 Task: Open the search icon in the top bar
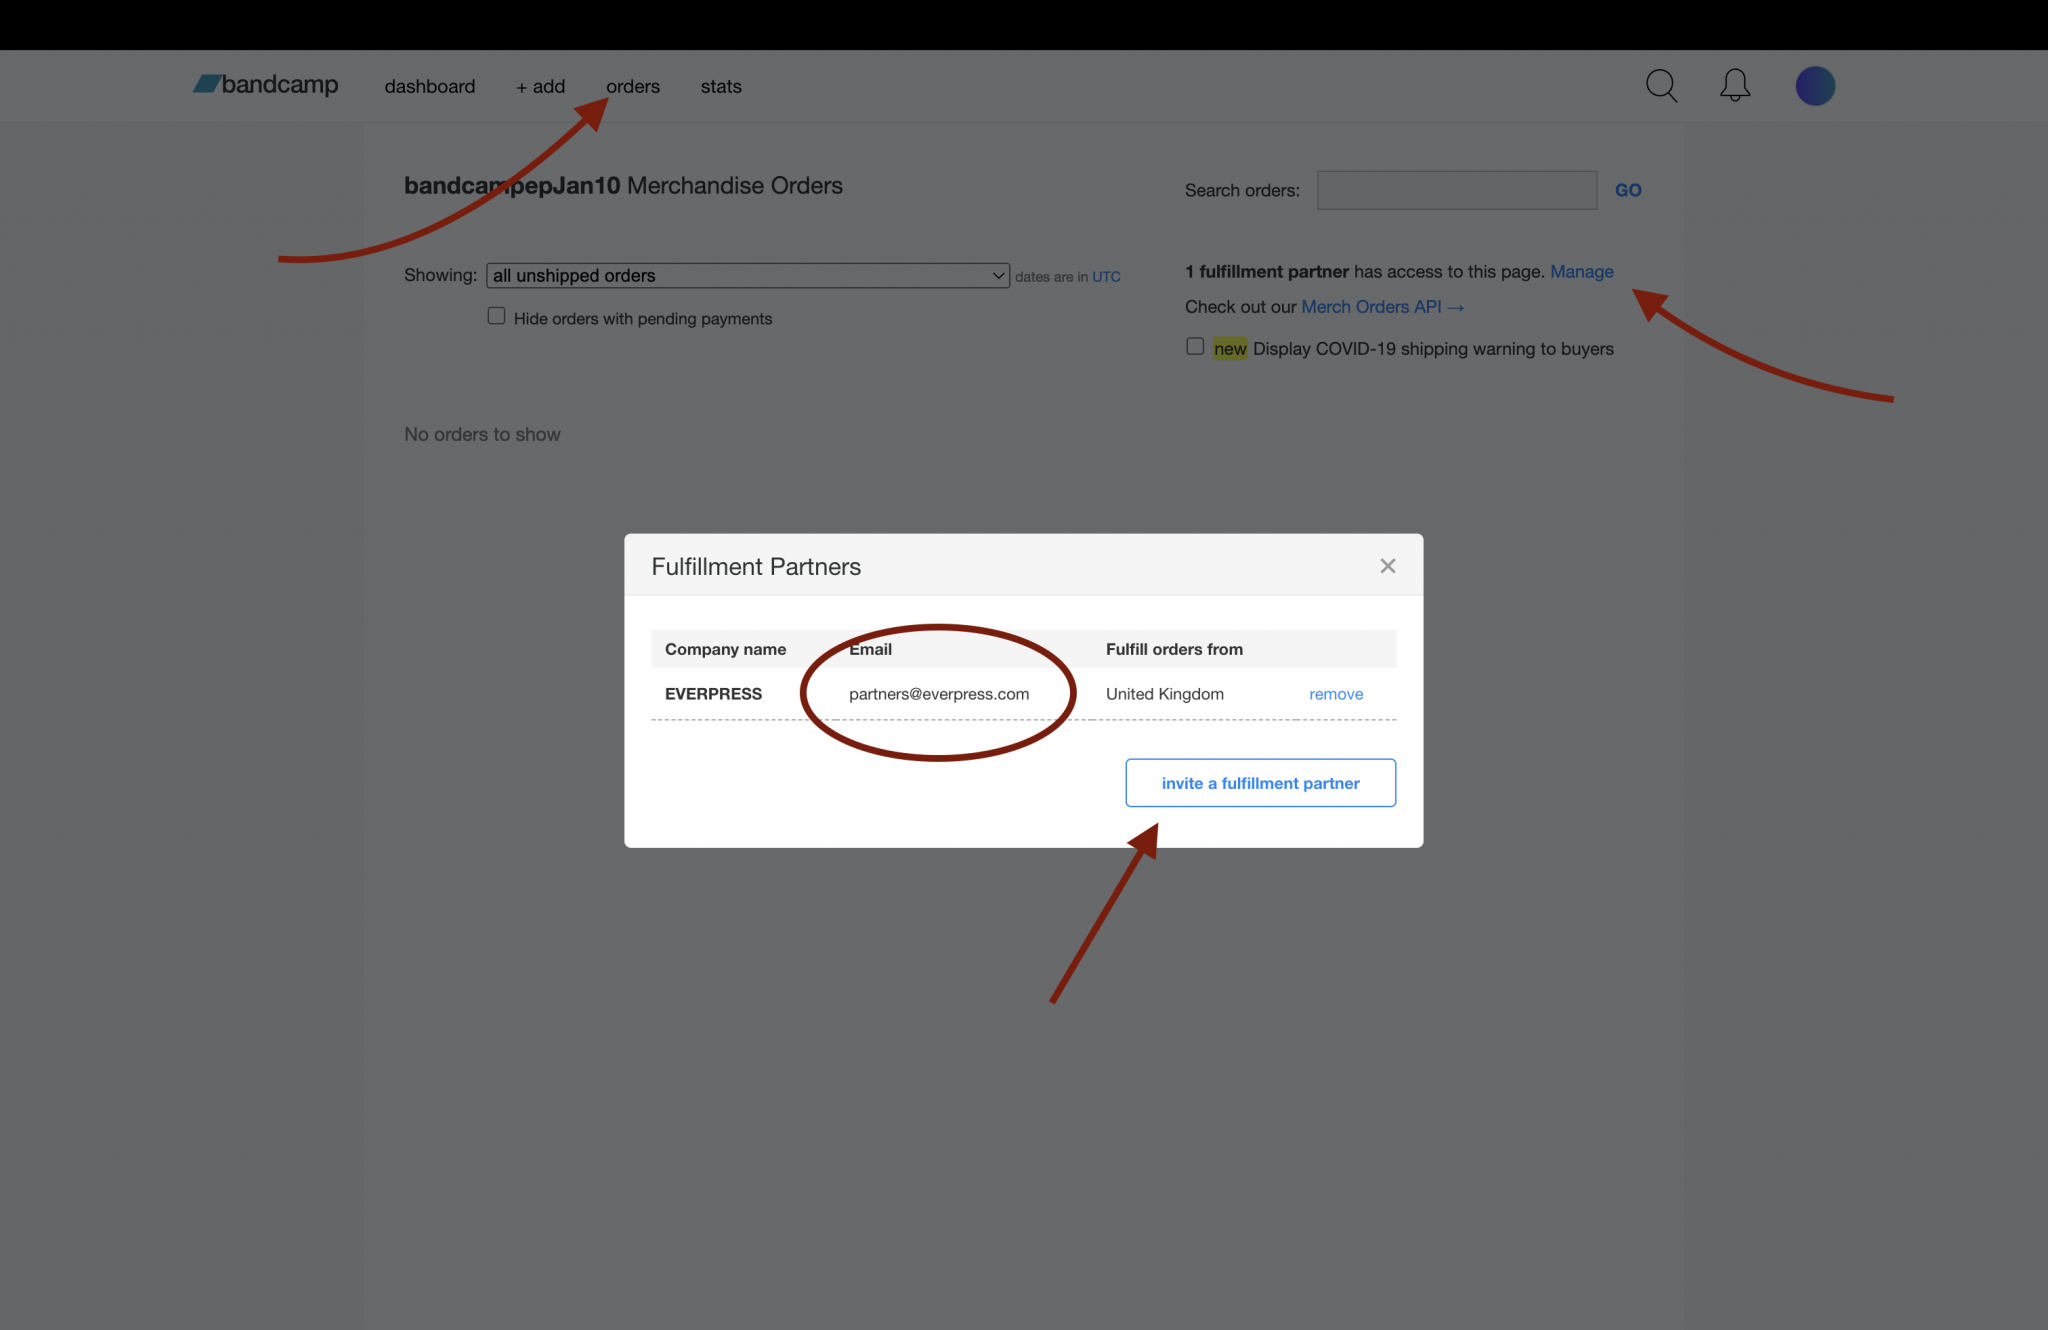(x=1661, y=86)
